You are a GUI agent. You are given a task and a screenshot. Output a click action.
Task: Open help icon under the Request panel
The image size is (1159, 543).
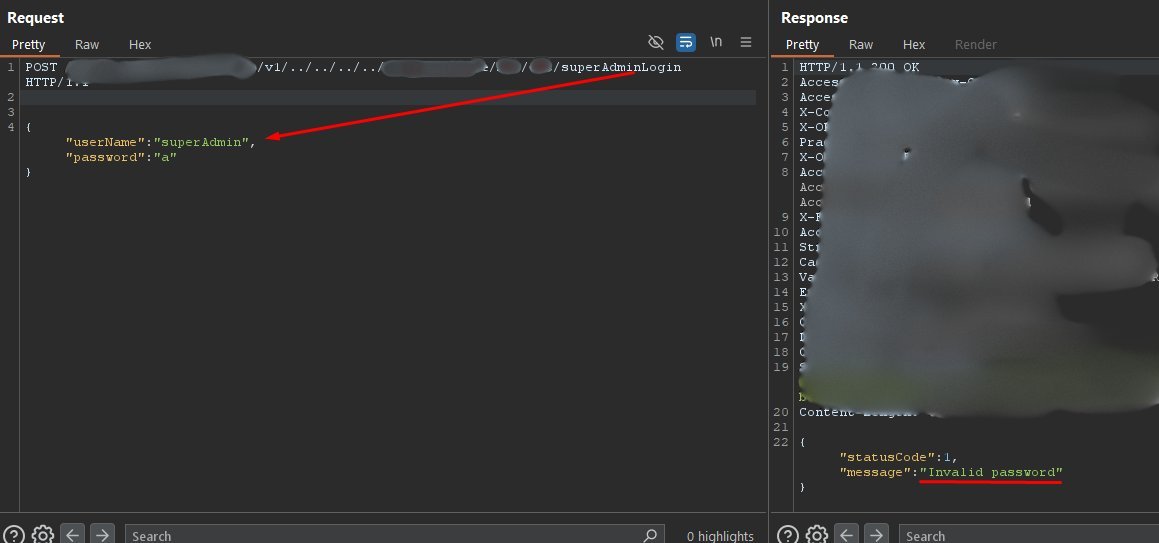14,535
